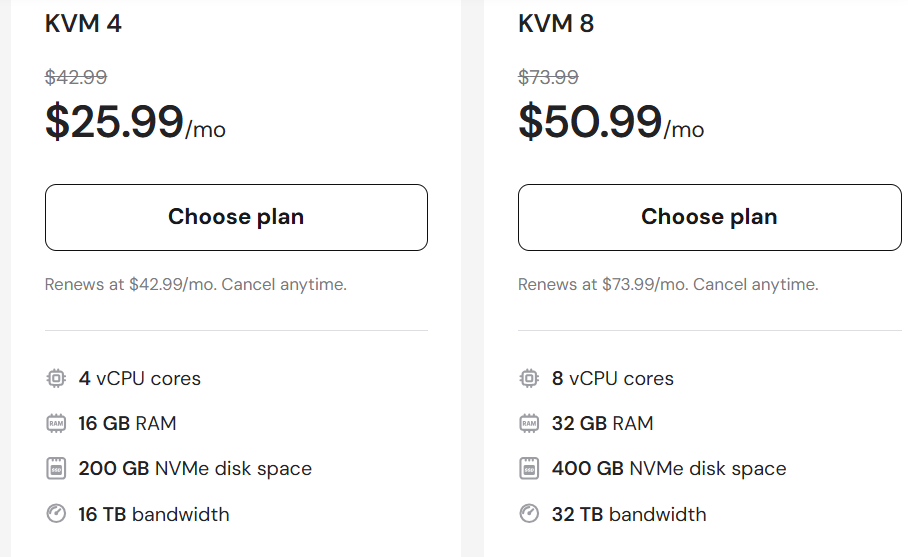This screenshot has width=908, height=557.
Task: Click the speedometer icon beside 16 TB bandwidth
Action: [56, 514]
